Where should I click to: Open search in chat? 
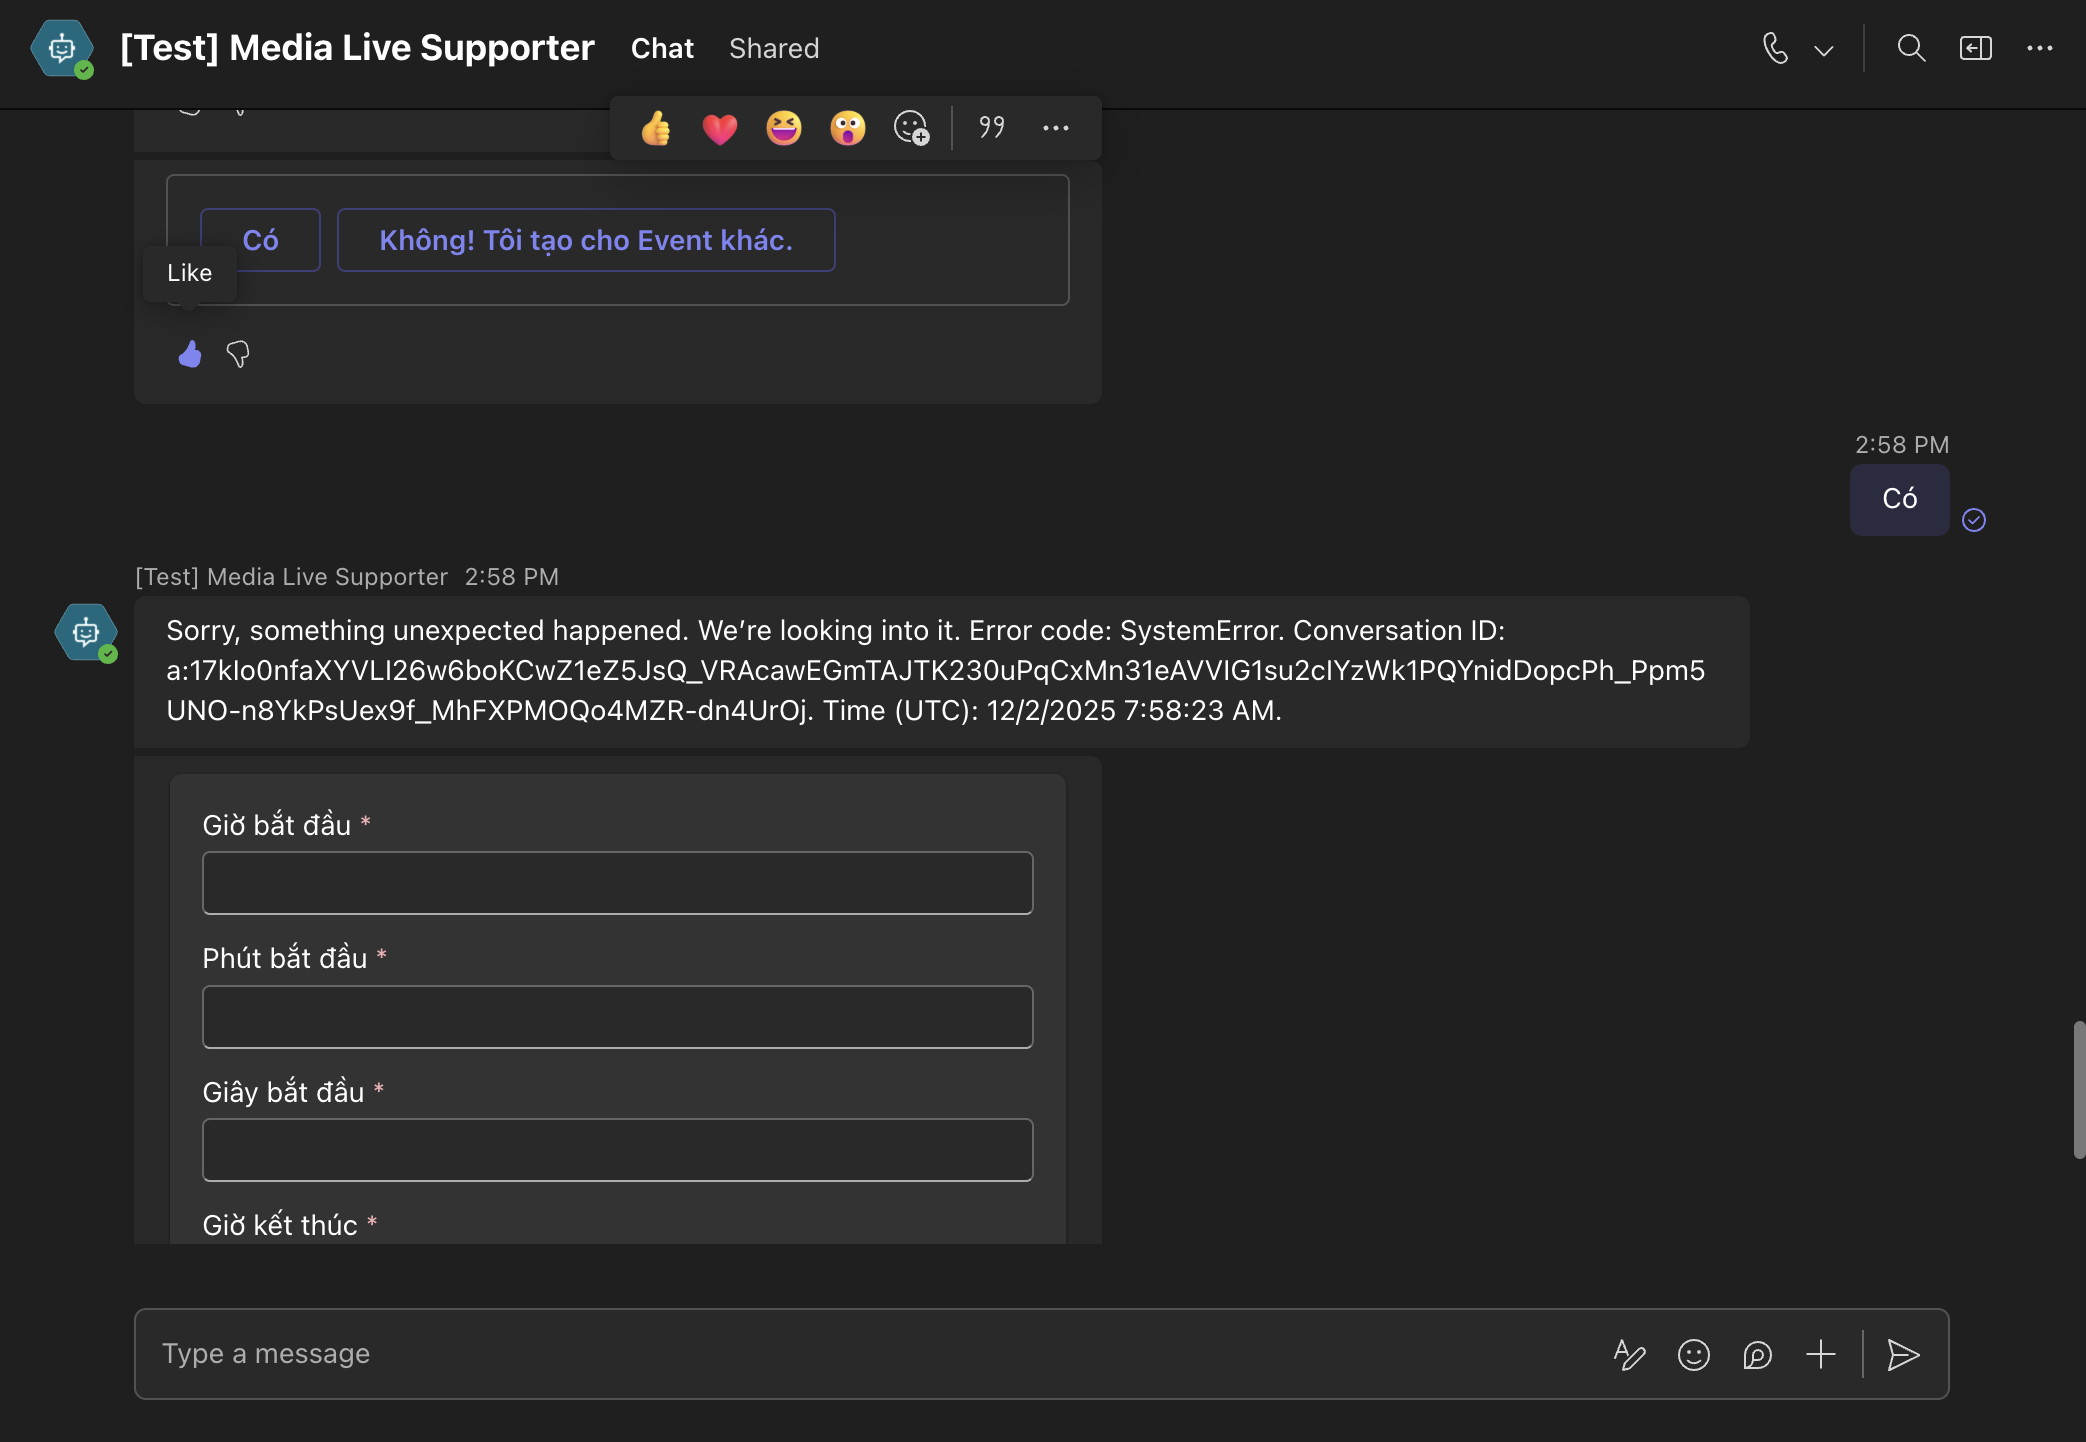coord(1911,48)
